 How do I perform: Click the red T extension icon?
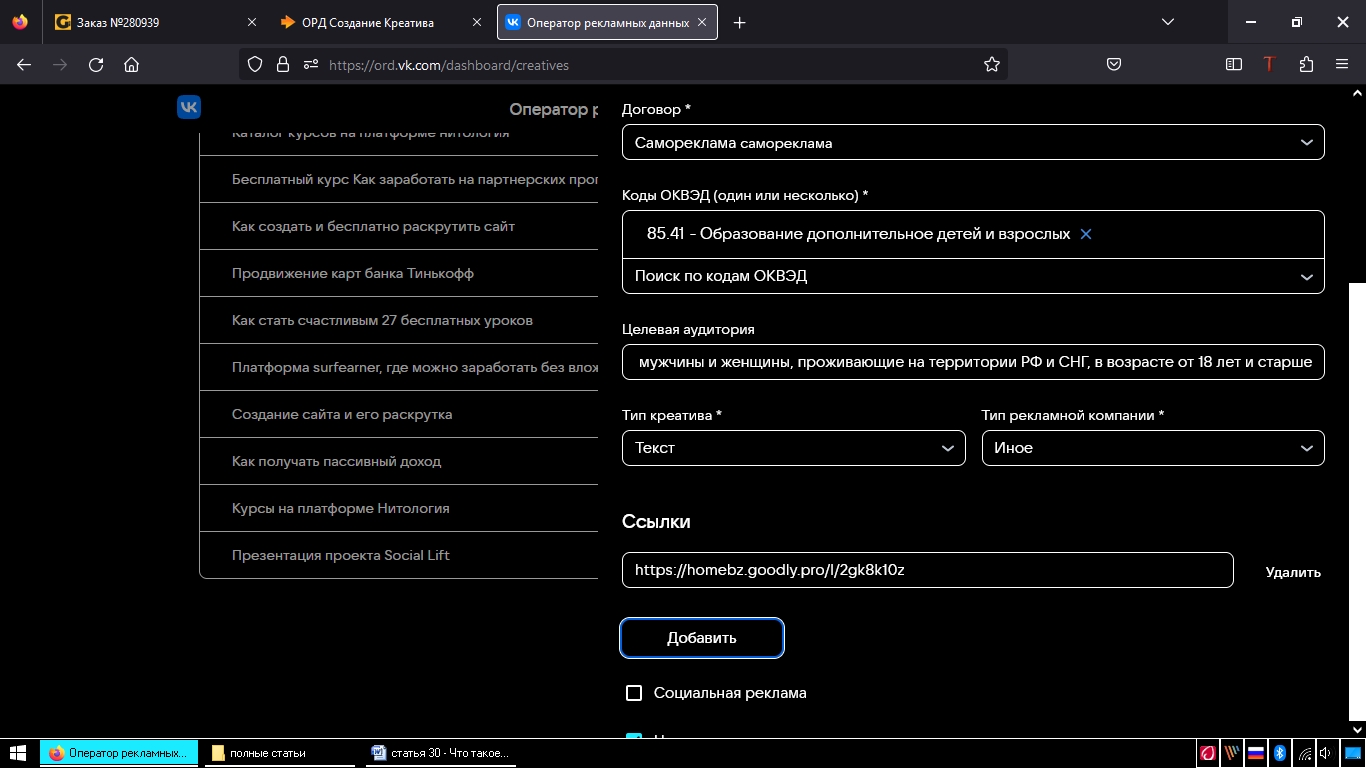[x=1269, y=65]
